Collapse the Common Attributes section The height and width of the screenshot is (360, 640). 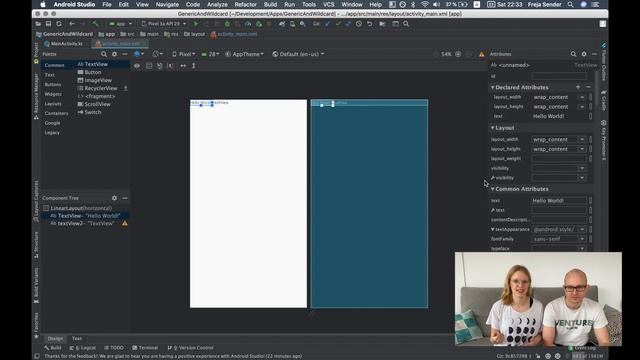(493, 189)
